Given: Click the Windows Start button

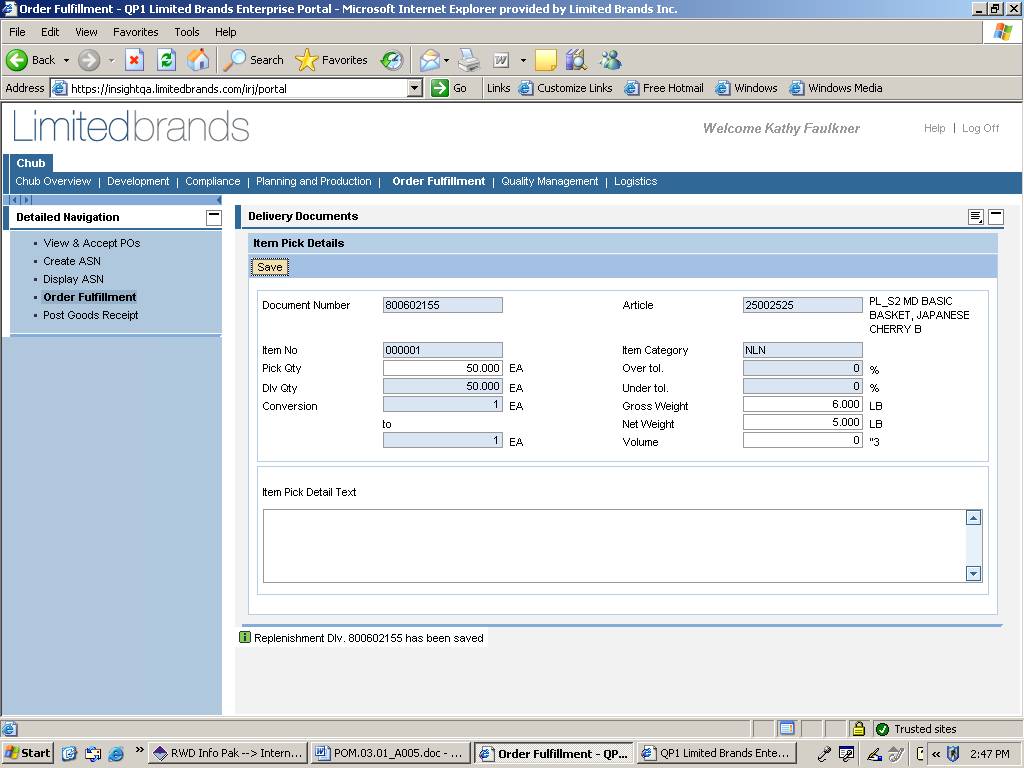Looking at the screenshot, I should pos(27,753).
